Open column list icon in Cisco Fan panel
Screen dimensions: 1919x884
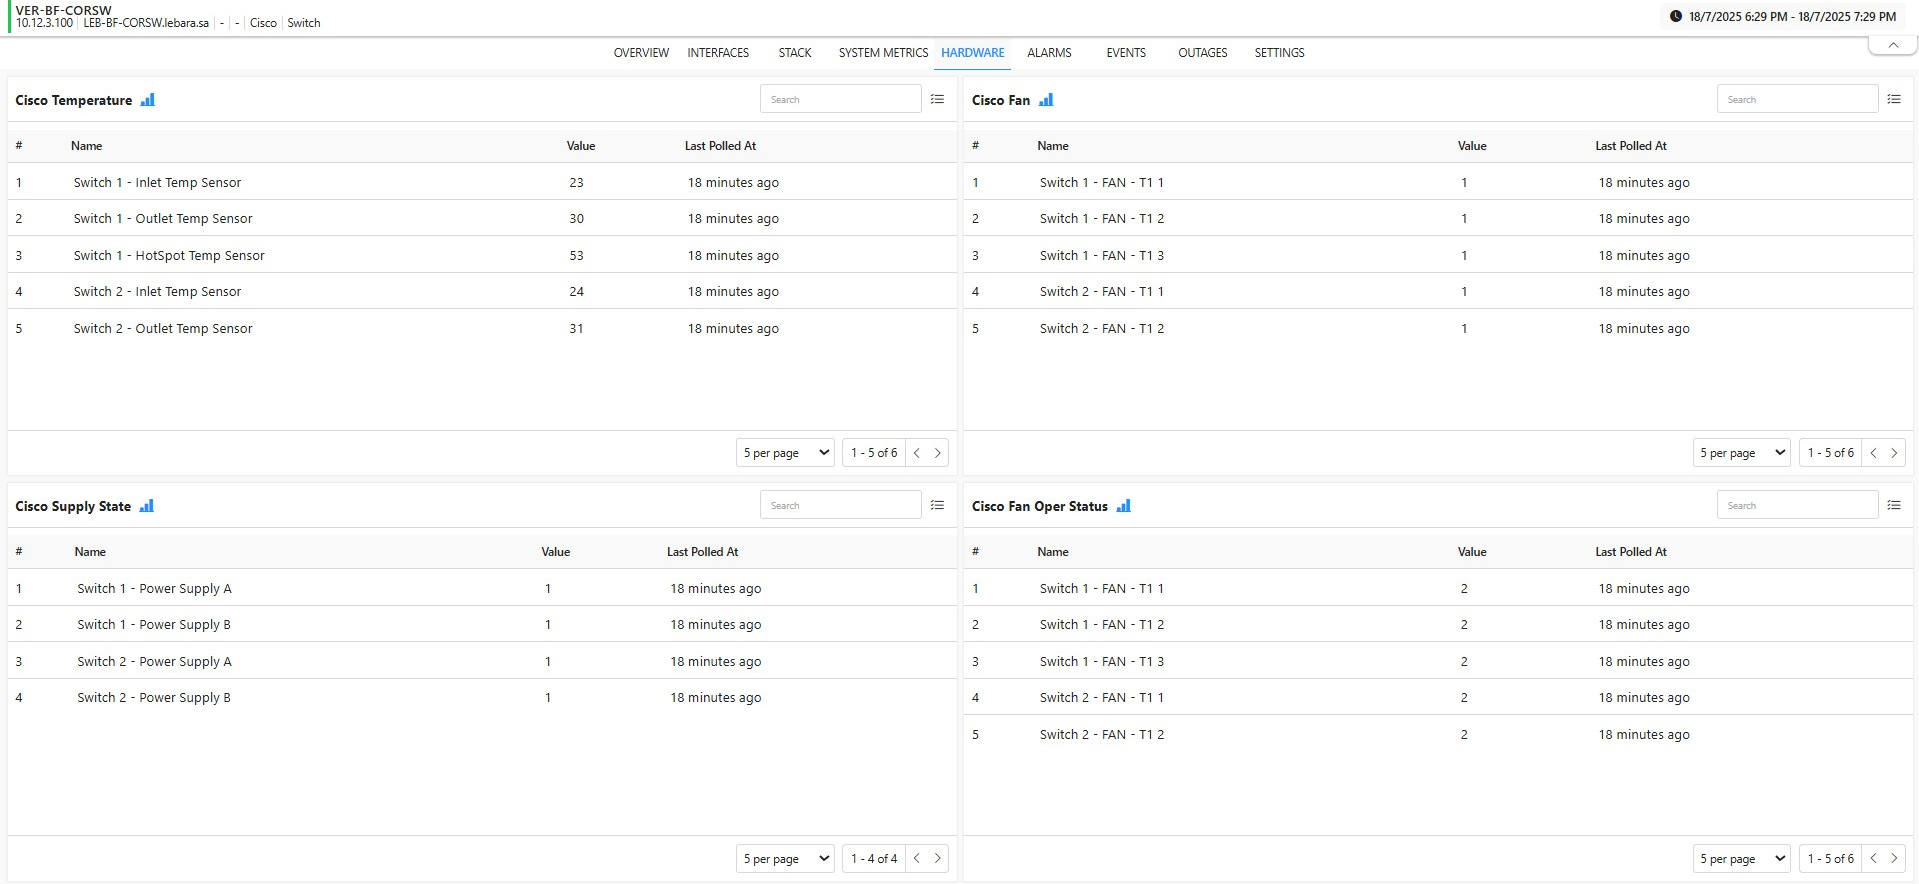(x=1893, y=99)
